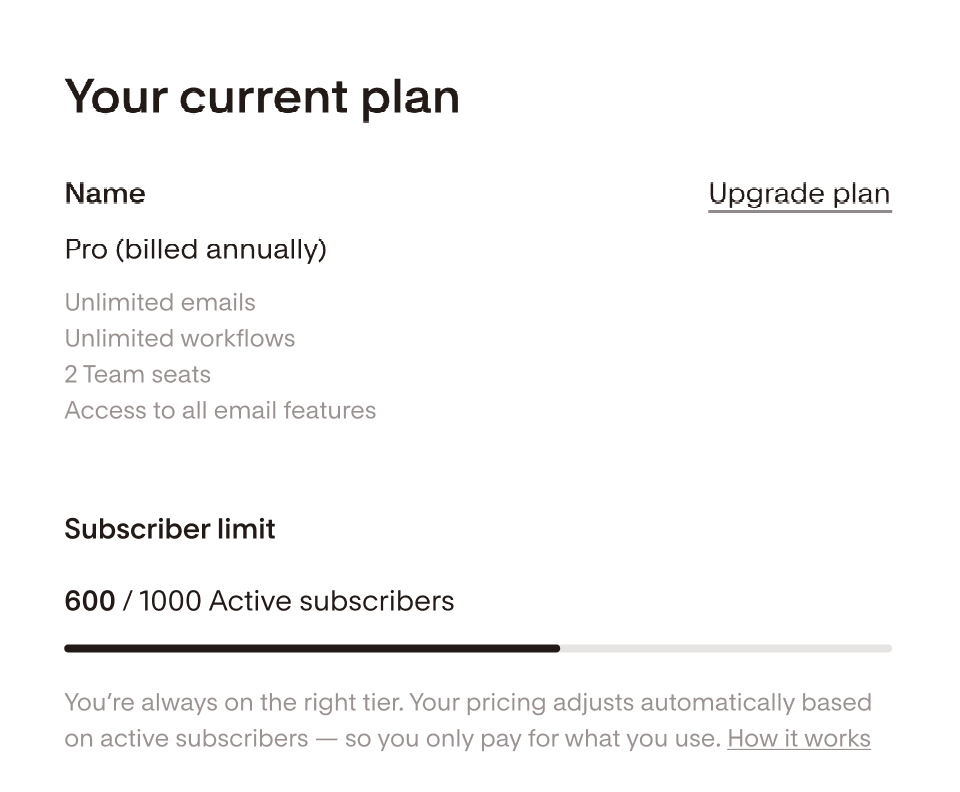Click the Unlimited emails feature line
This screenshot has width=960, height=792.
[160, 302]
